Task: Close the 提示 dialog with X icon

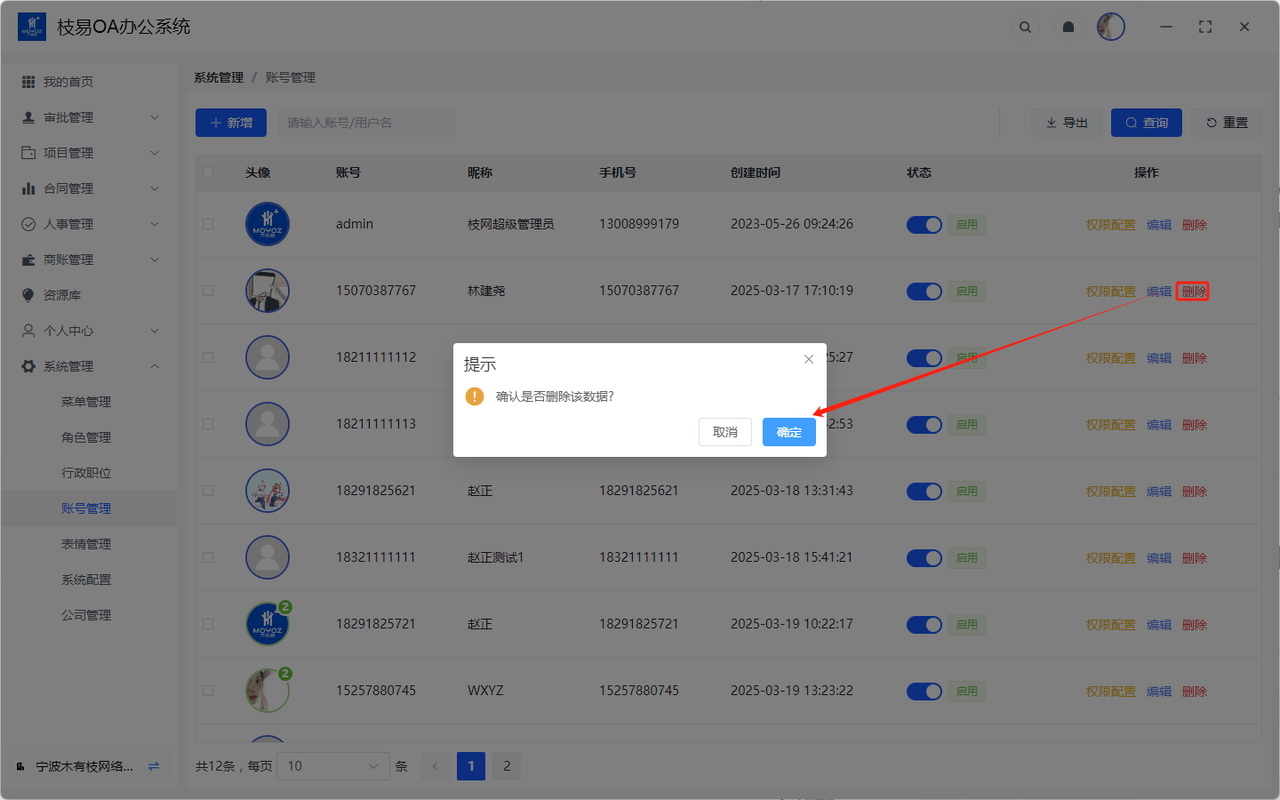Action: pyautogui.click(x=809, y=359)
